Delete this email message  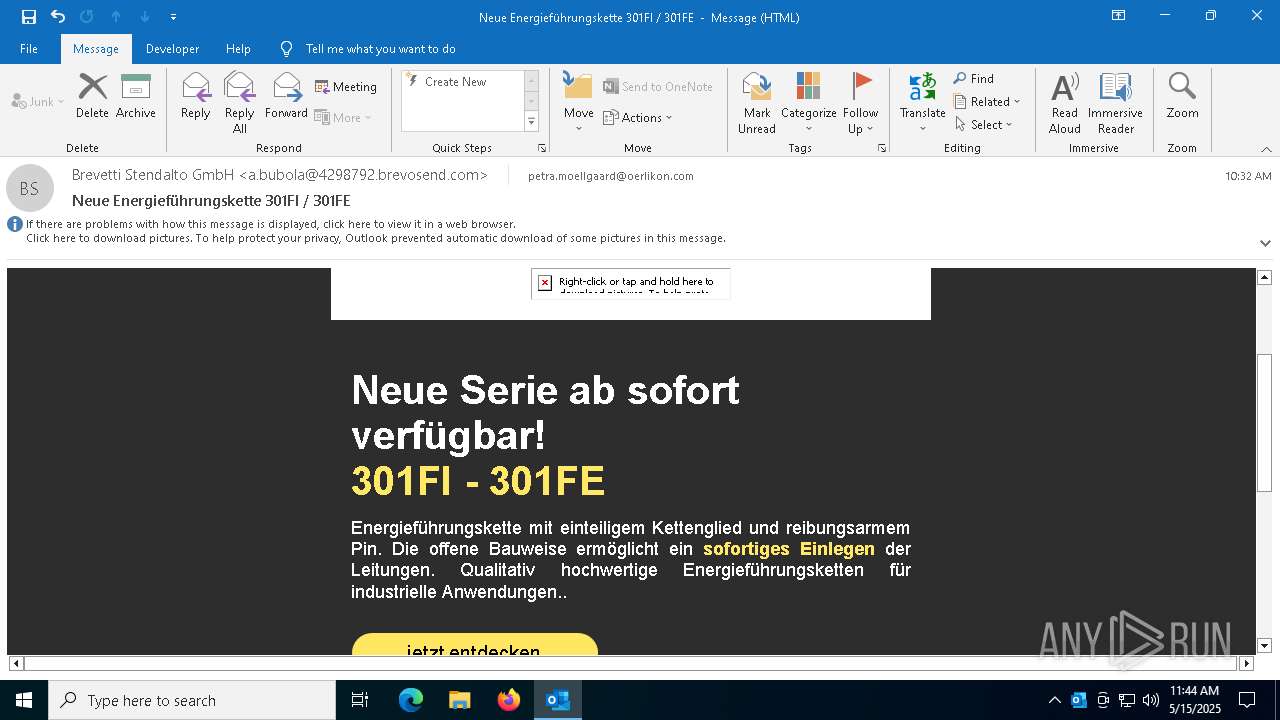[92, 96]
